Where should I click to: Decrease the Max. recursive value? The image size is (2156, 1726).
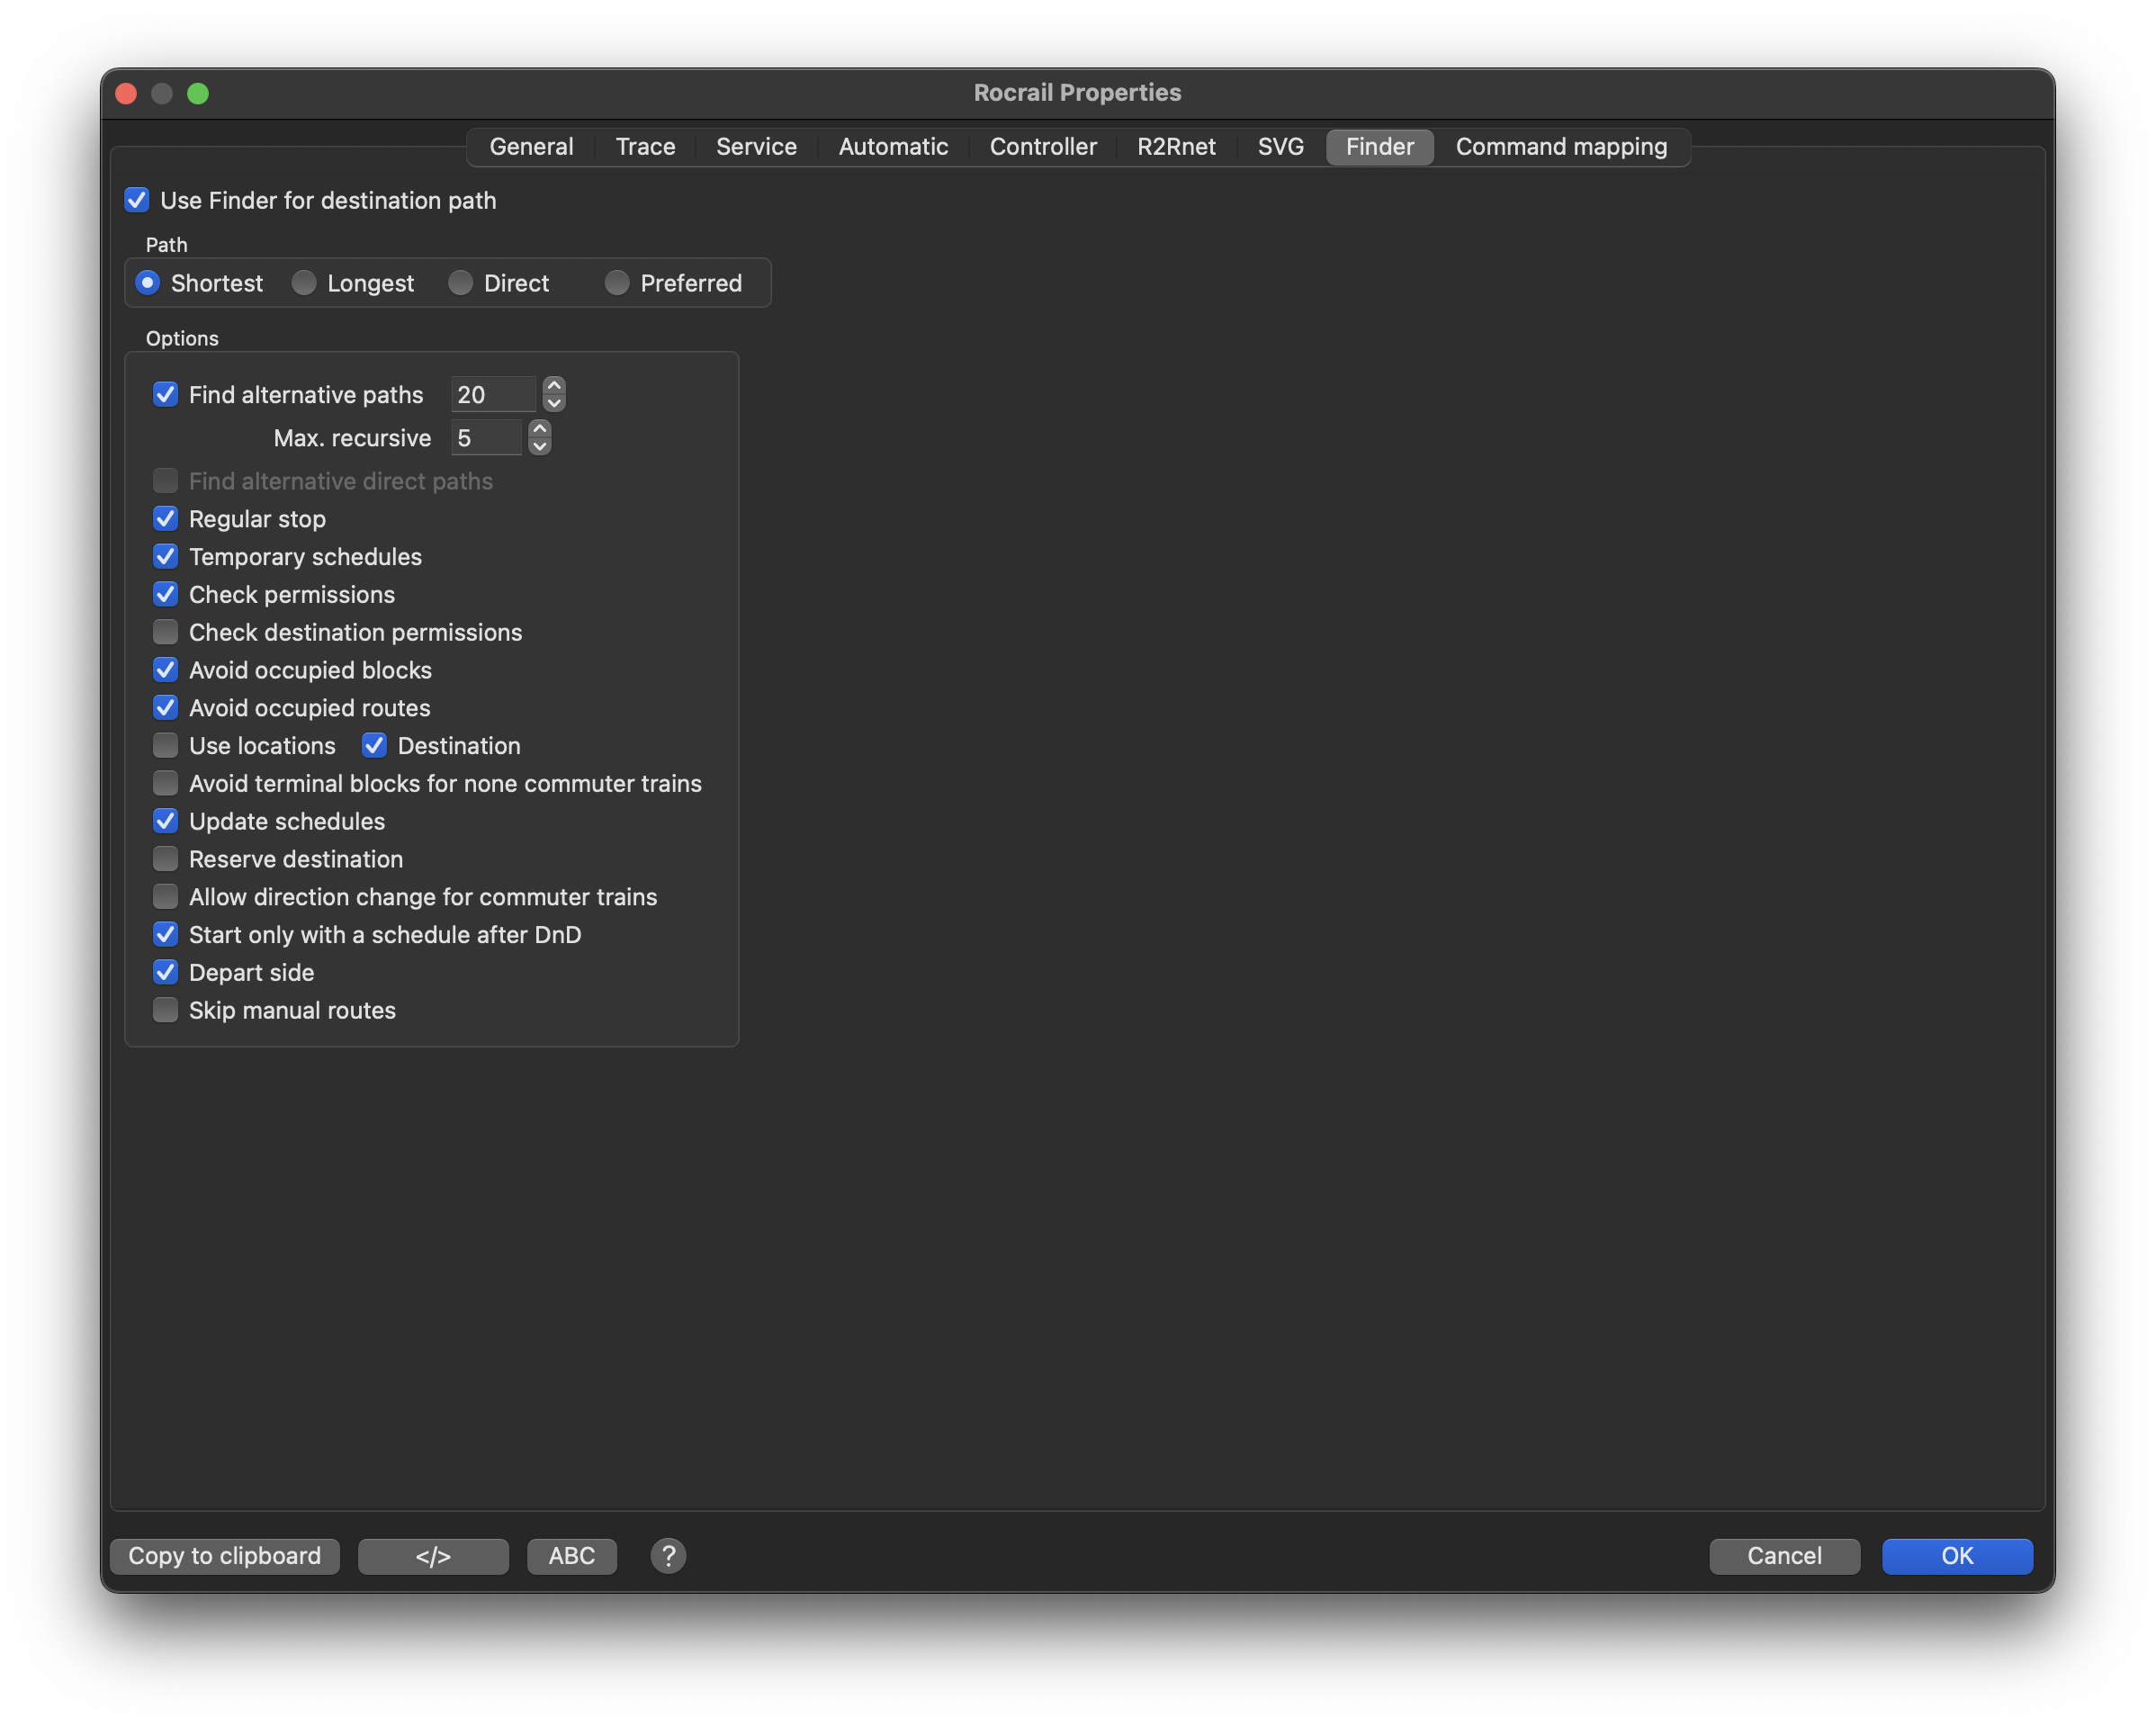point(540,447)
